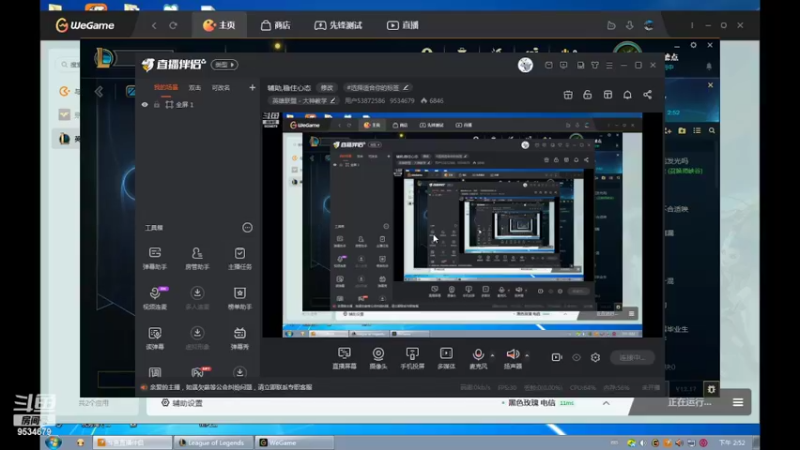The image size is (800, 450).
Task: Open toolbox more options circle
Action: [x=247, y=228]
